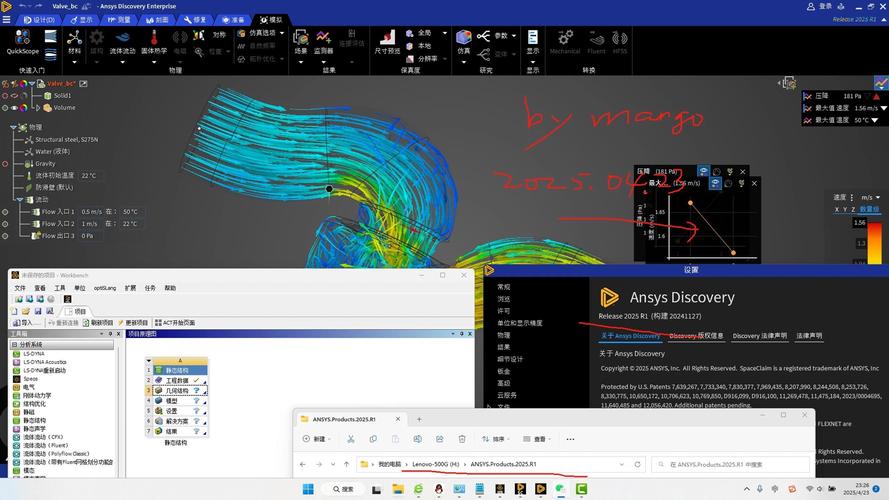Image resolution: width=889 pixels, height=500 pixels.
Task: Toggle the circle beside Gravity
Action: [x=5, y=164]
